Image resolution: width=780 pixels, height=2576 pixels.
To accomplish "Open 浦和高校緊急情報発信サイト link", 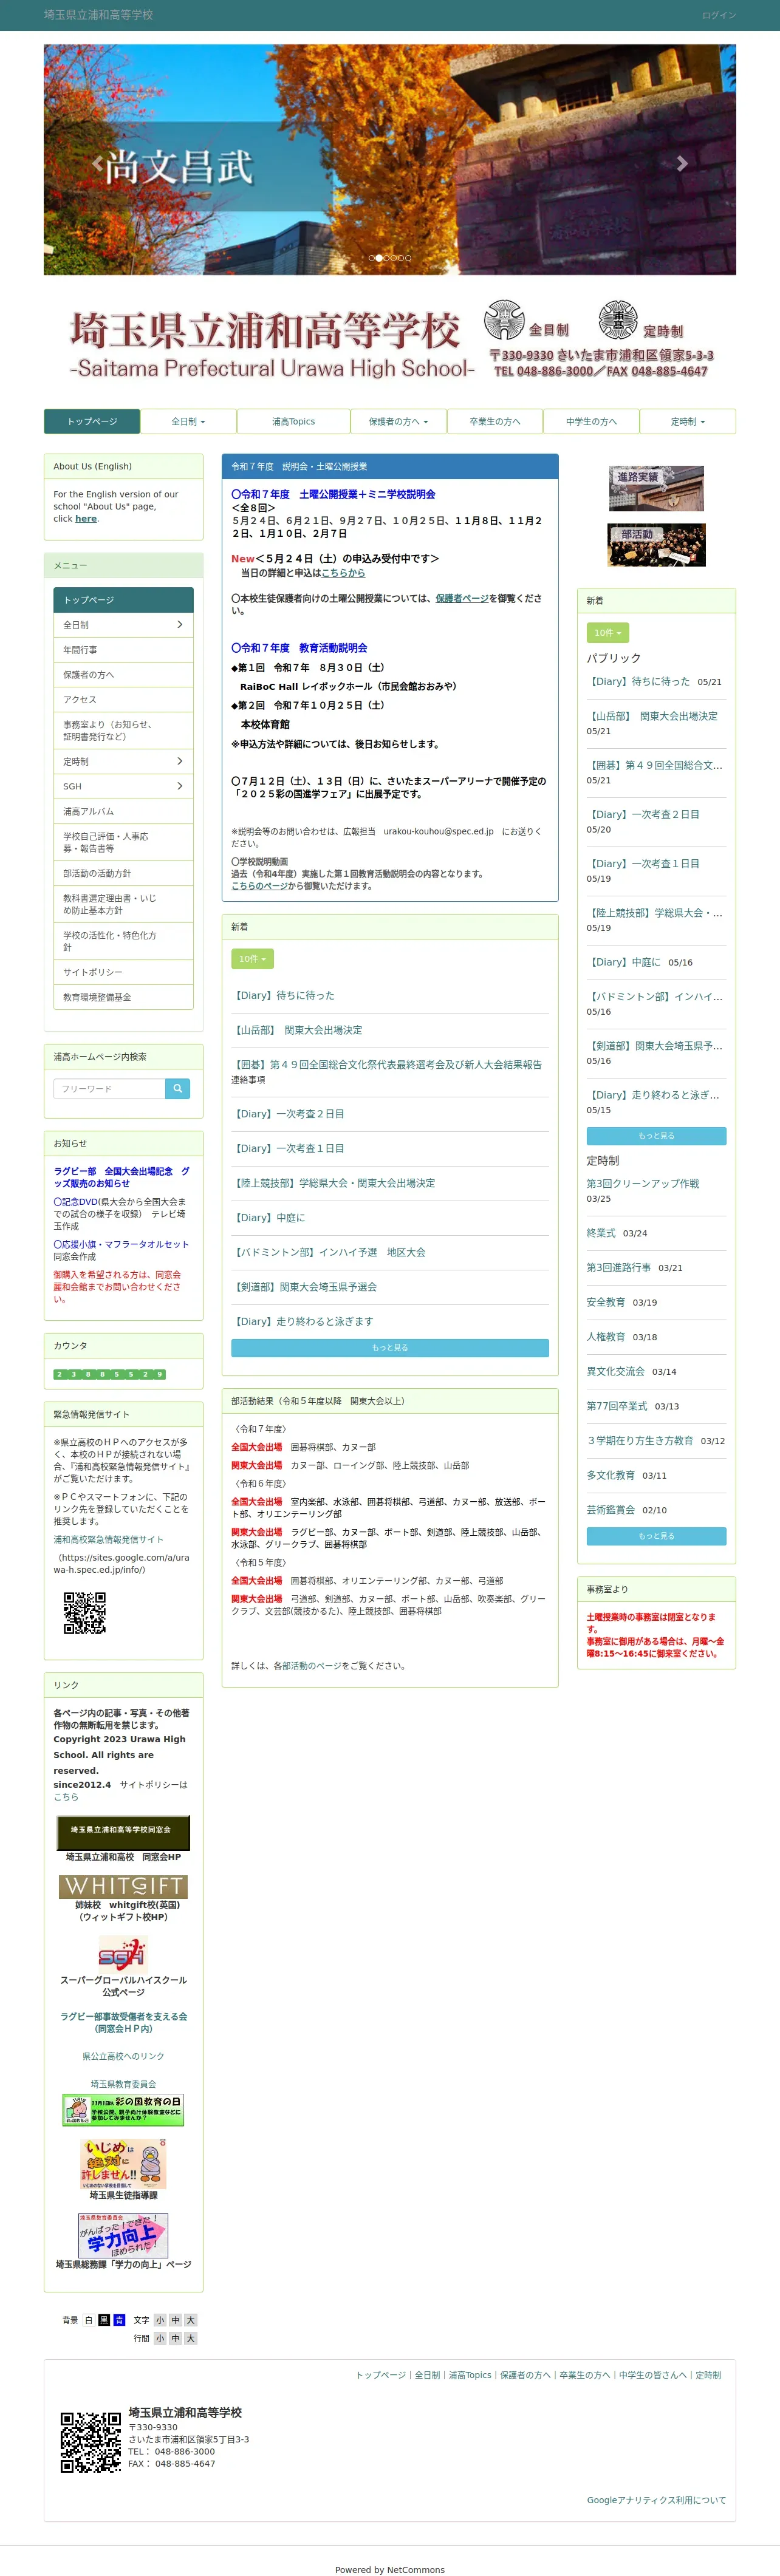I will point(108,1539).
